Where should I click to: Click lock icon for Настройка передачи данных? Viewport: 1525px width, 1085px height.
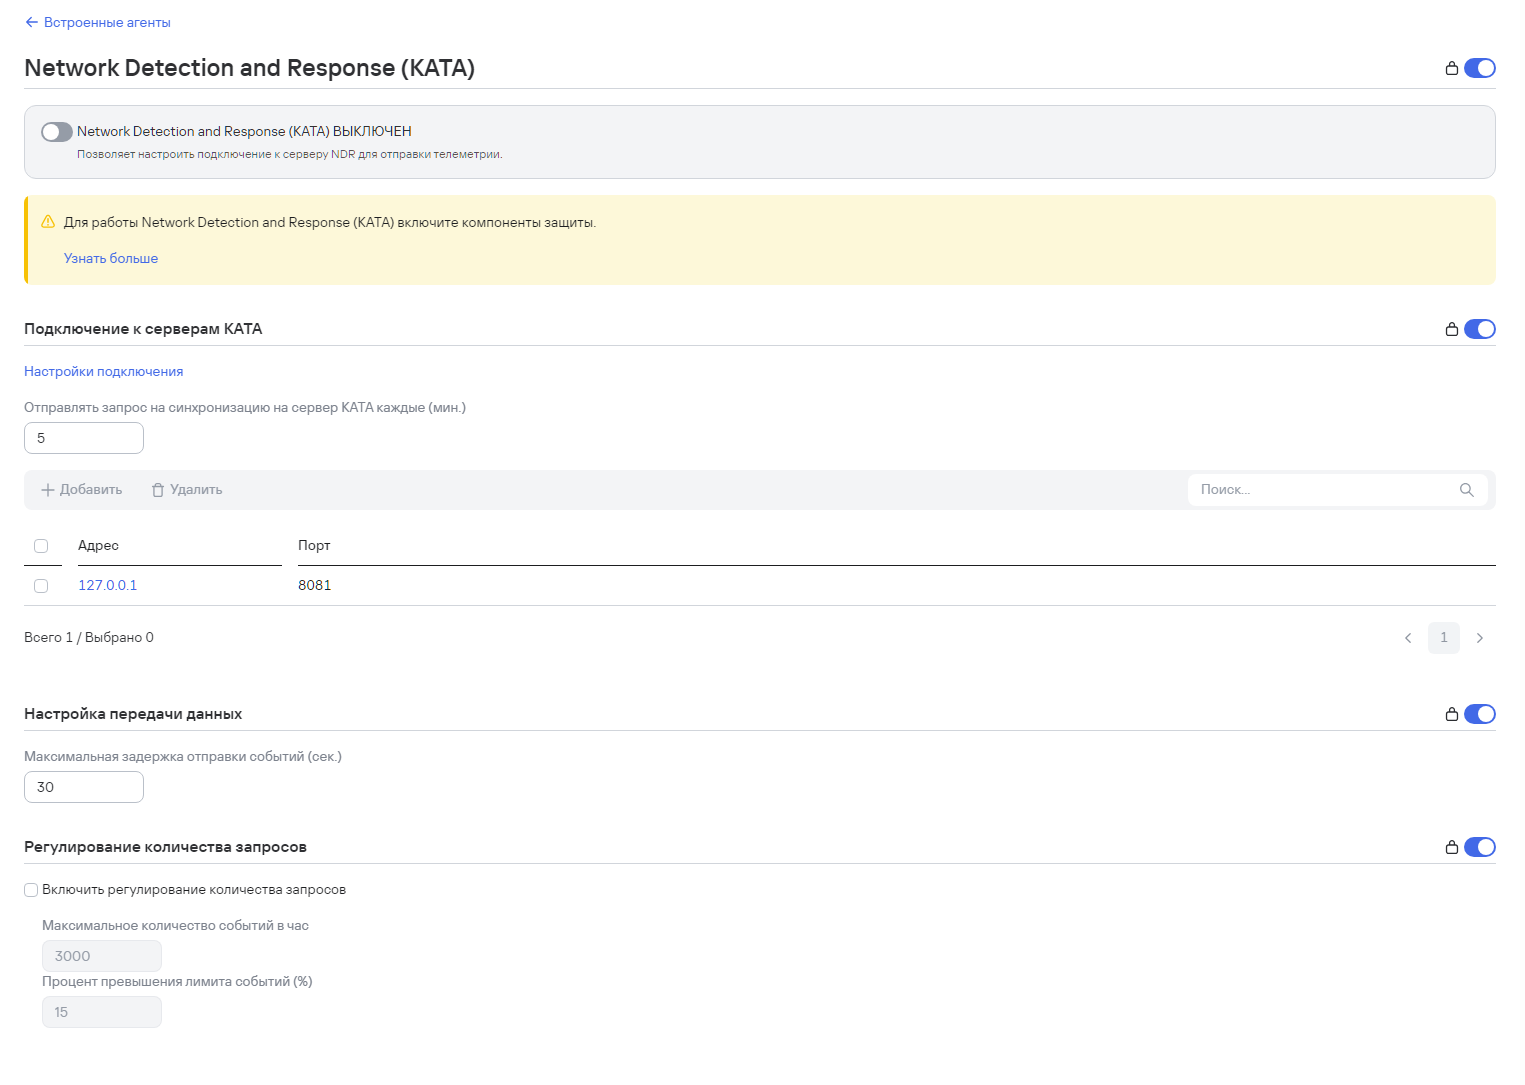pyautogui.click(x=1451, y=714)
